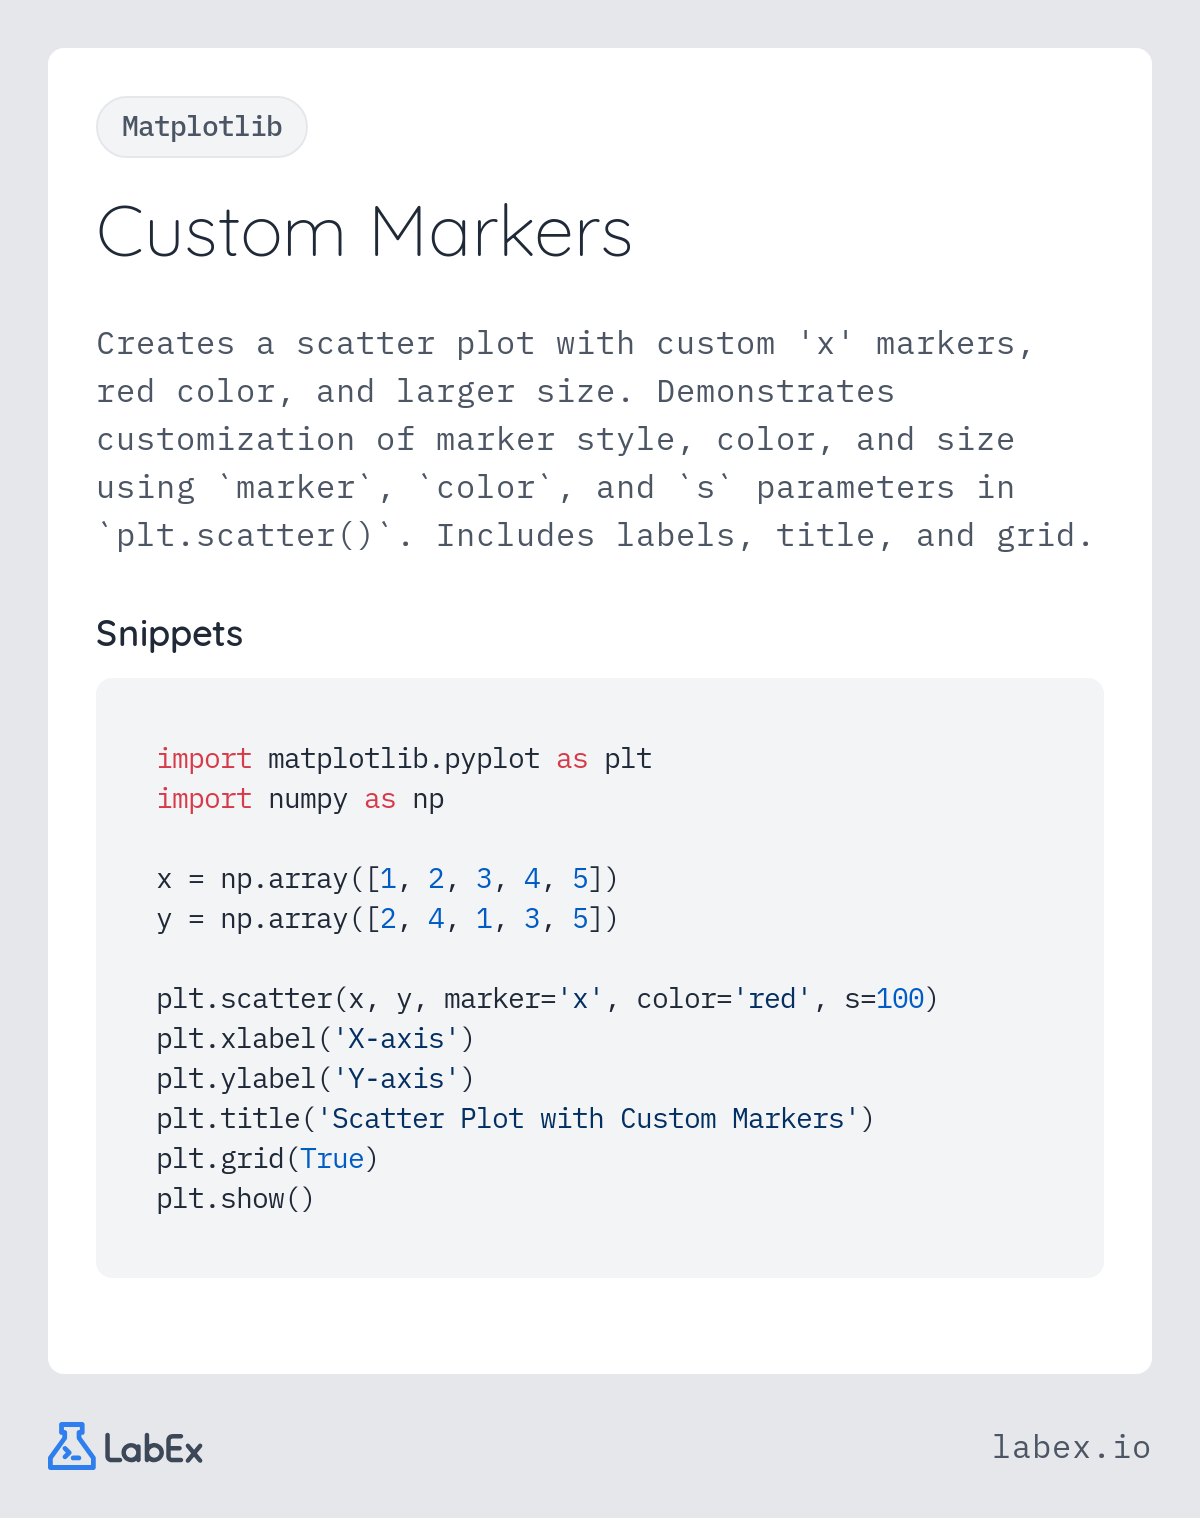Click the plt.title code line
1200x1518 pixels.
click(515, 1119)
